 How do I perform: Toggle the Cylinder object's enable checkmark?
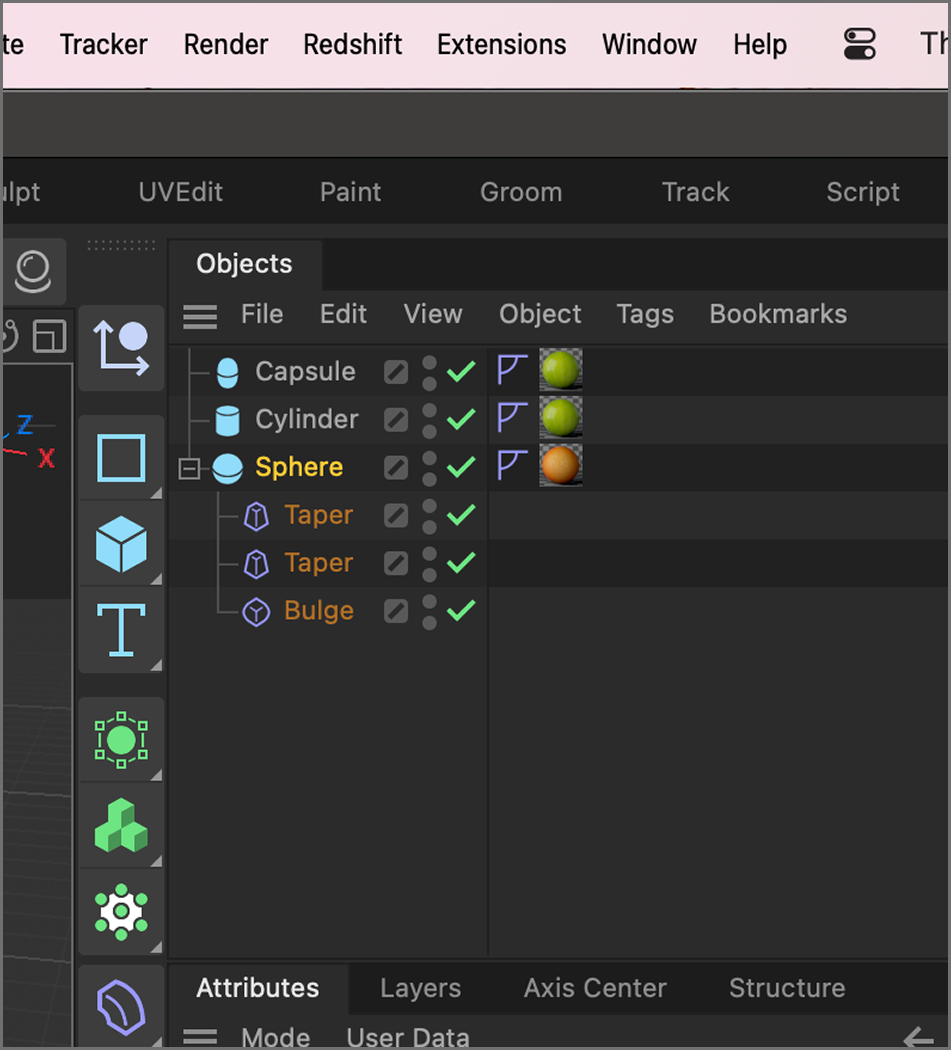461,419
